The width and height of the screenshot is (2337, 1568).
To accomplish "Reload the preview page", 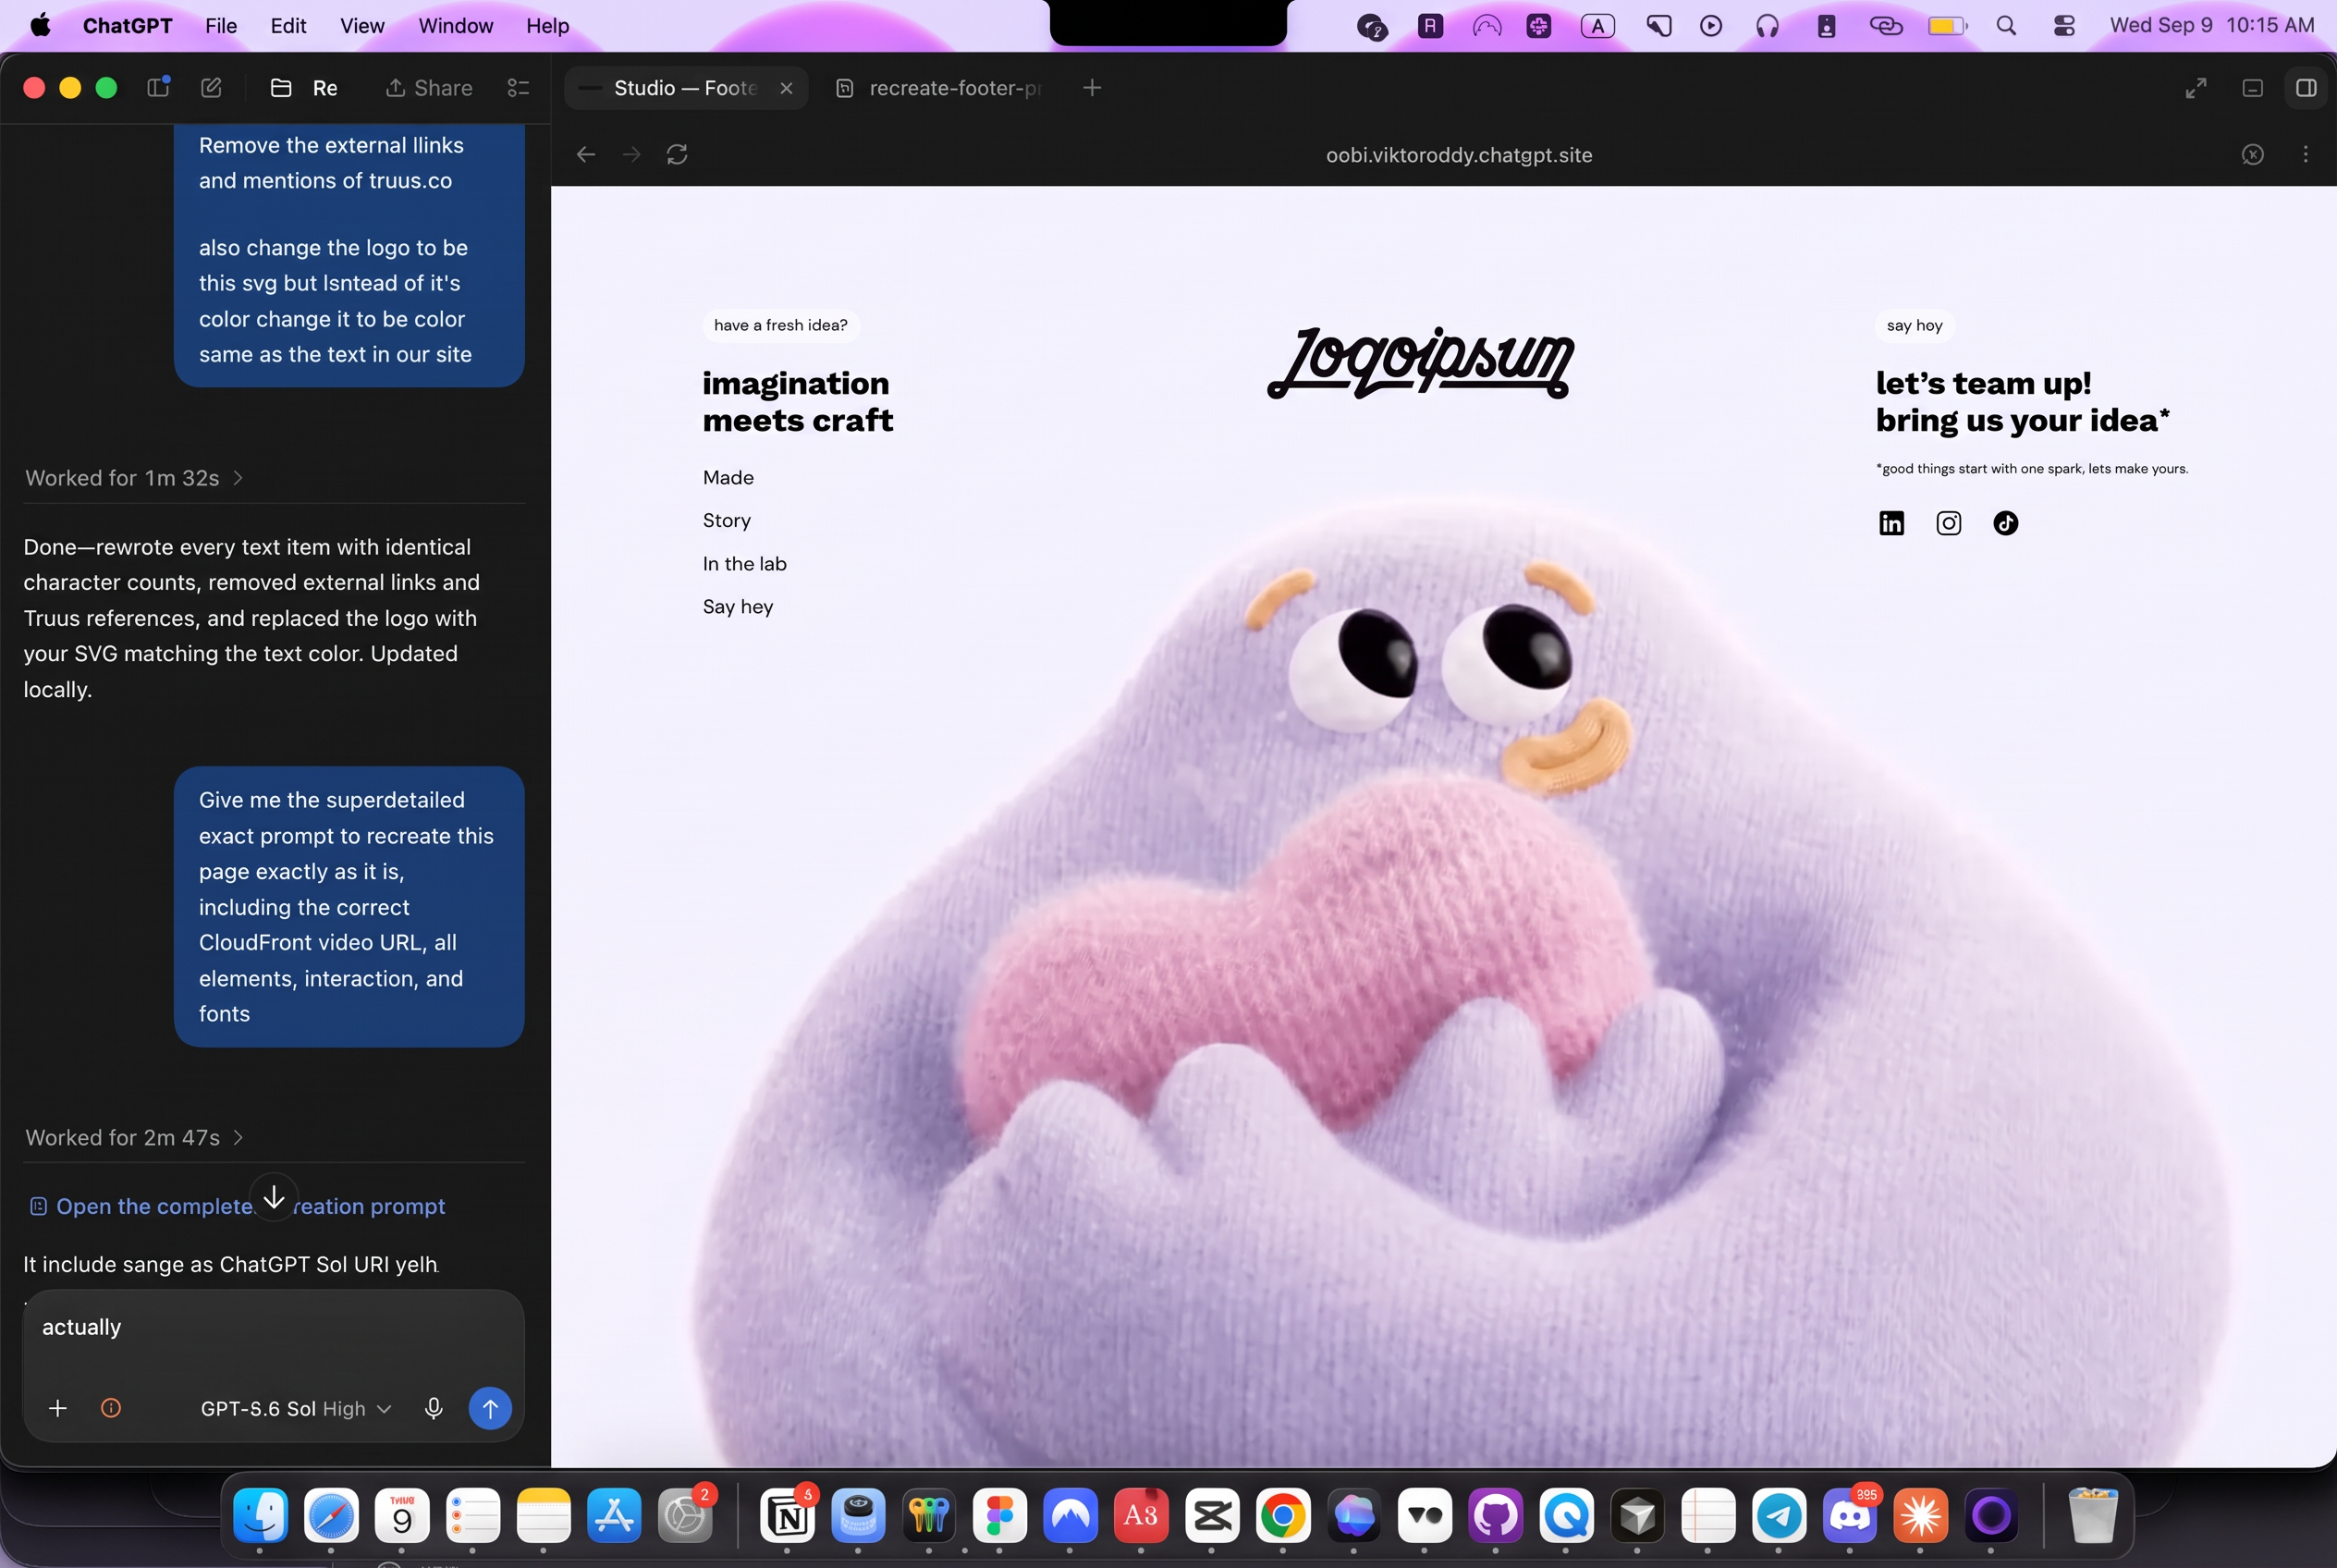I will pyautogui.click(x=677, y=154).
